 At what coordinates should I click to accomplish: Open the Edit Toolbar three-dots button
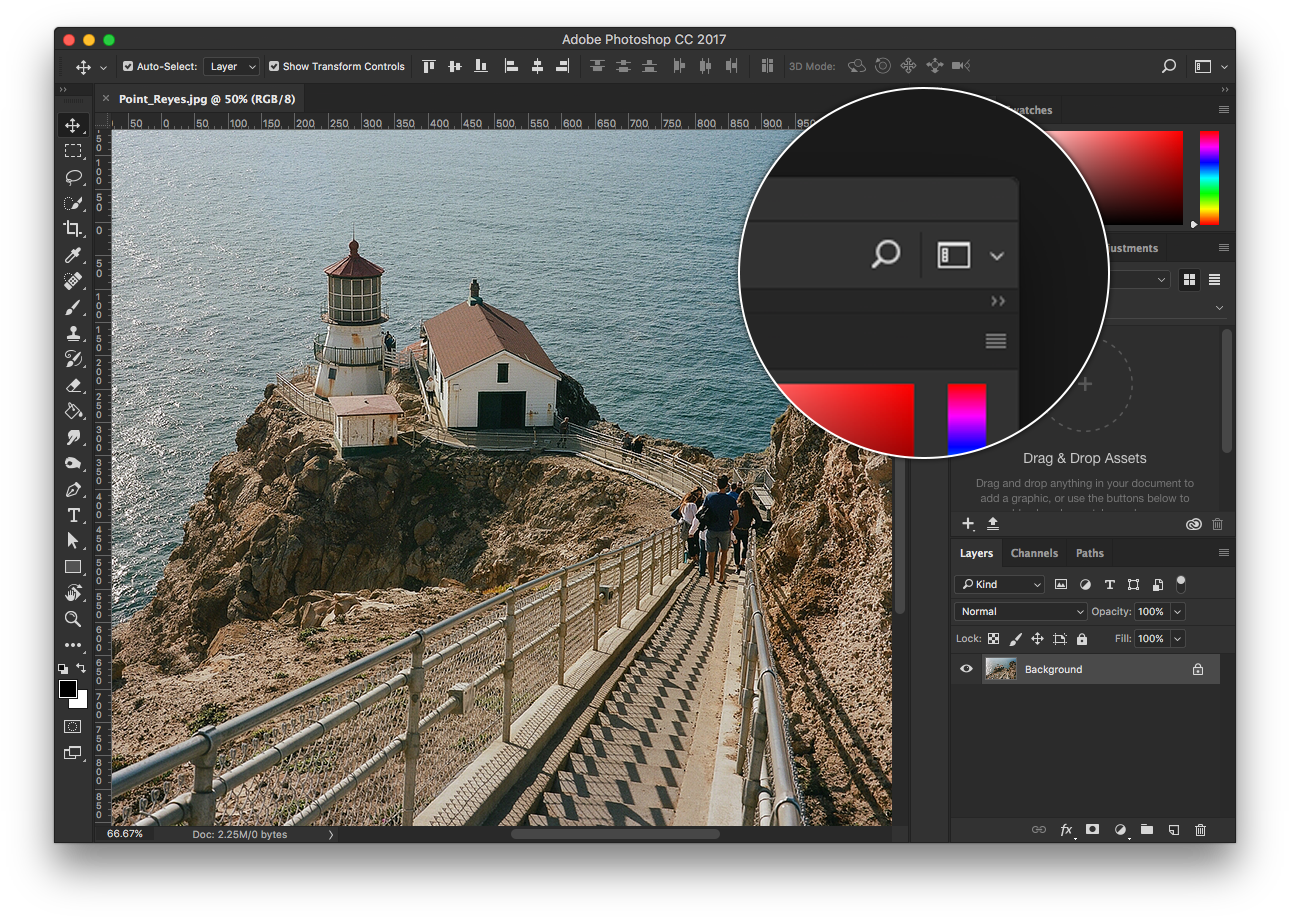coord(73,645)
